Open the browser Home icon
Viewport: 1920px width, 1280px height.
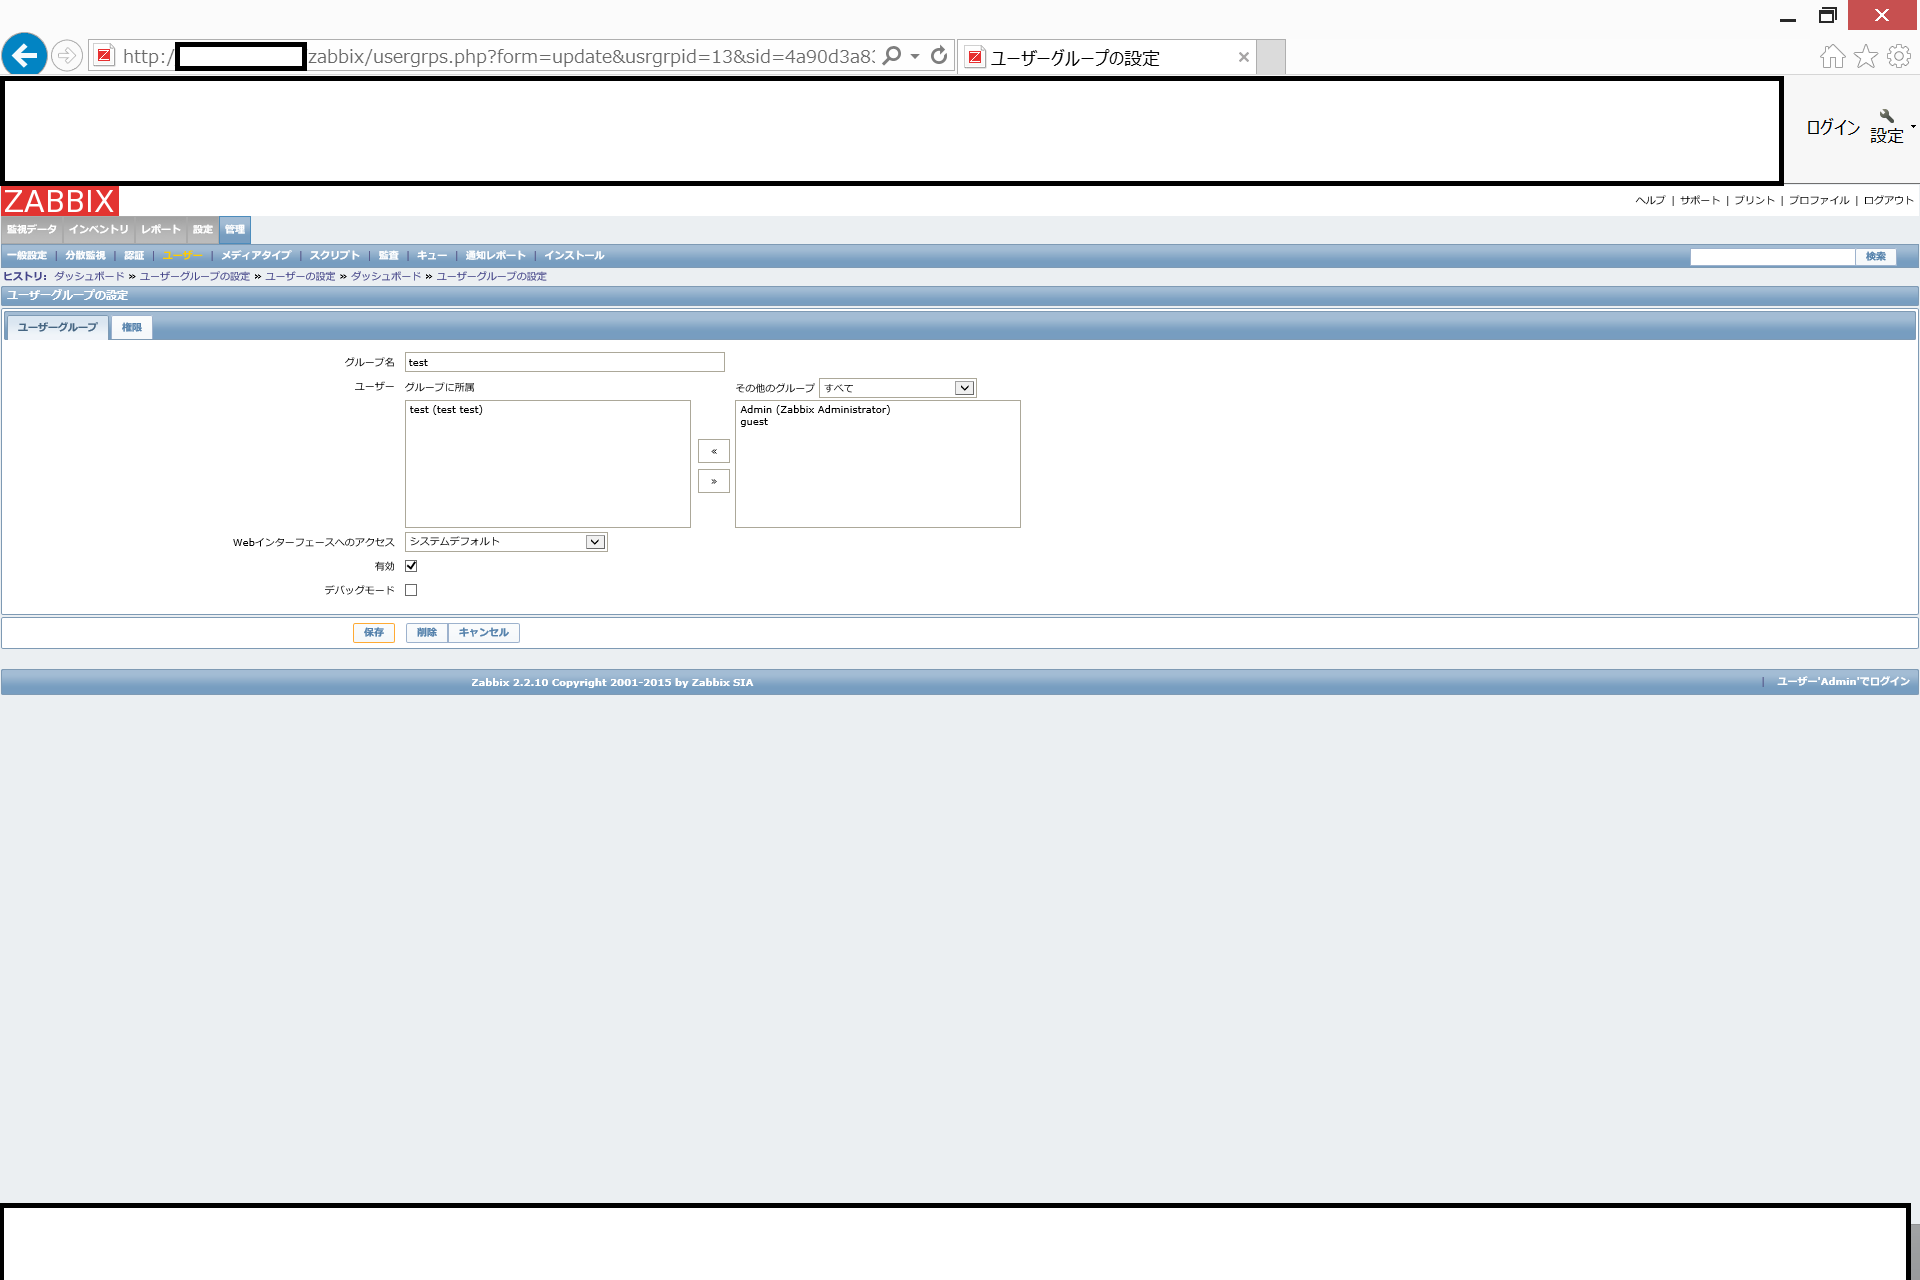(1832, 57)
